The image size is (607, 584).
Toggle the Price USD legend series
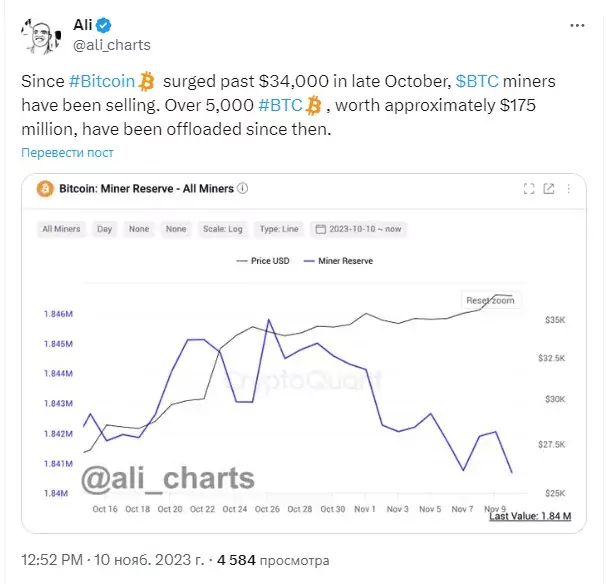tap(263, 261)
